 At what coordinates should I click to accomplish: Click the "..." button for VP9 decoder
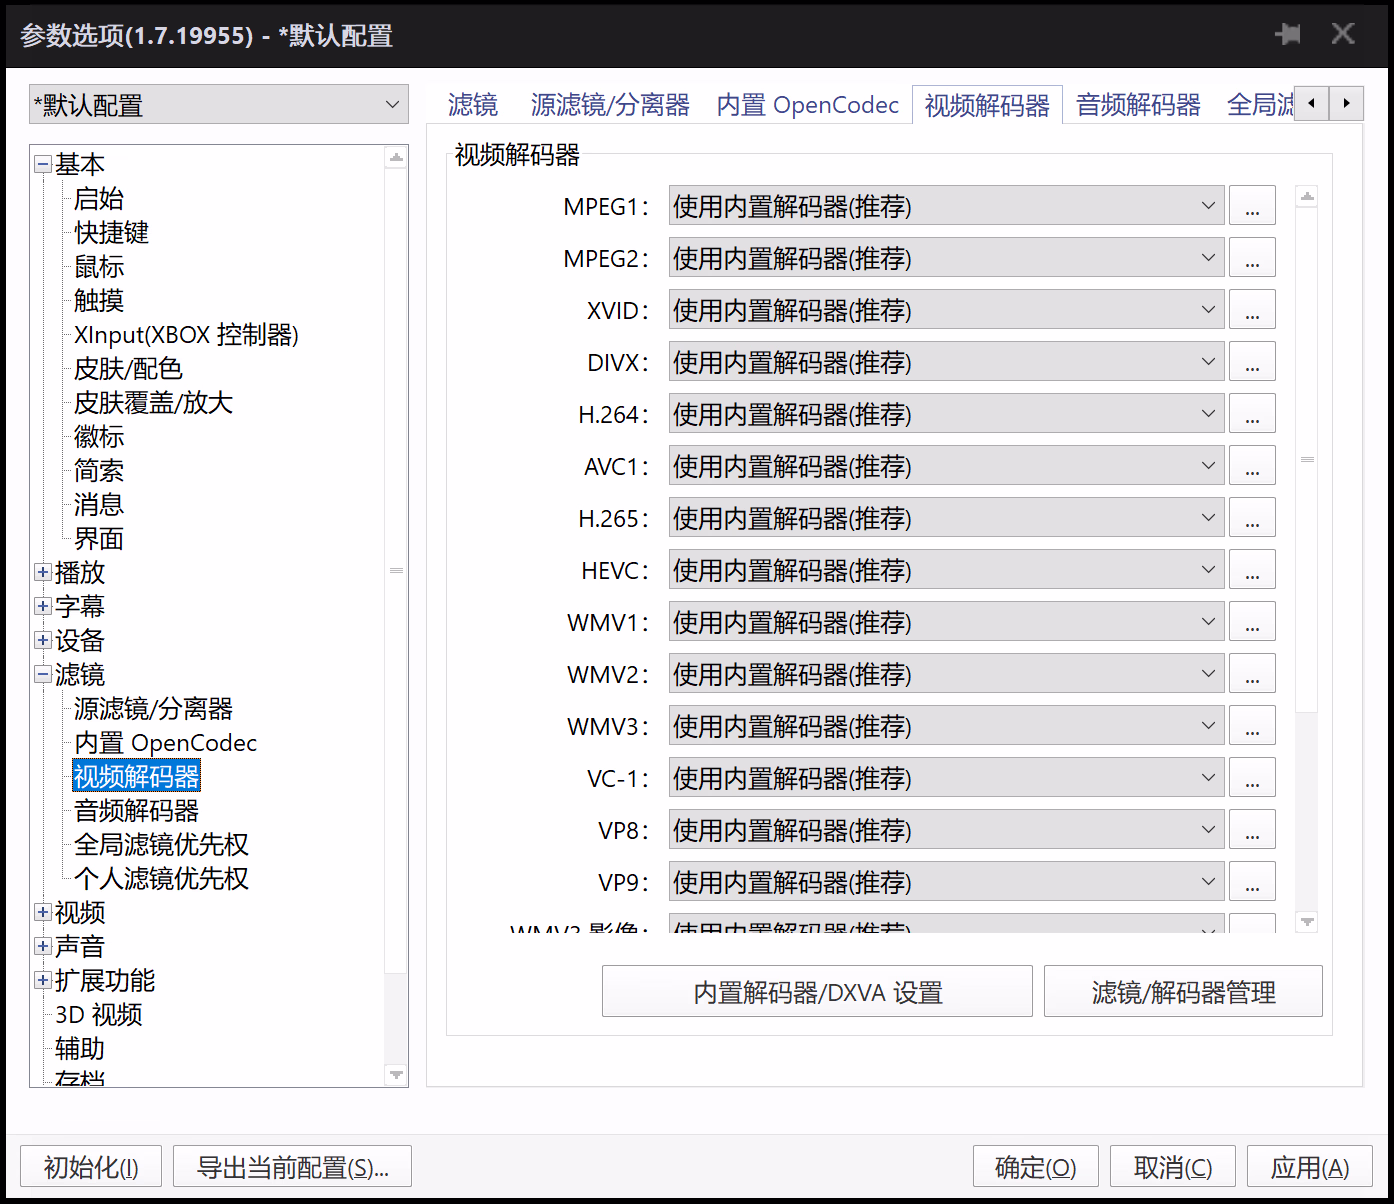click(1251, 883)
